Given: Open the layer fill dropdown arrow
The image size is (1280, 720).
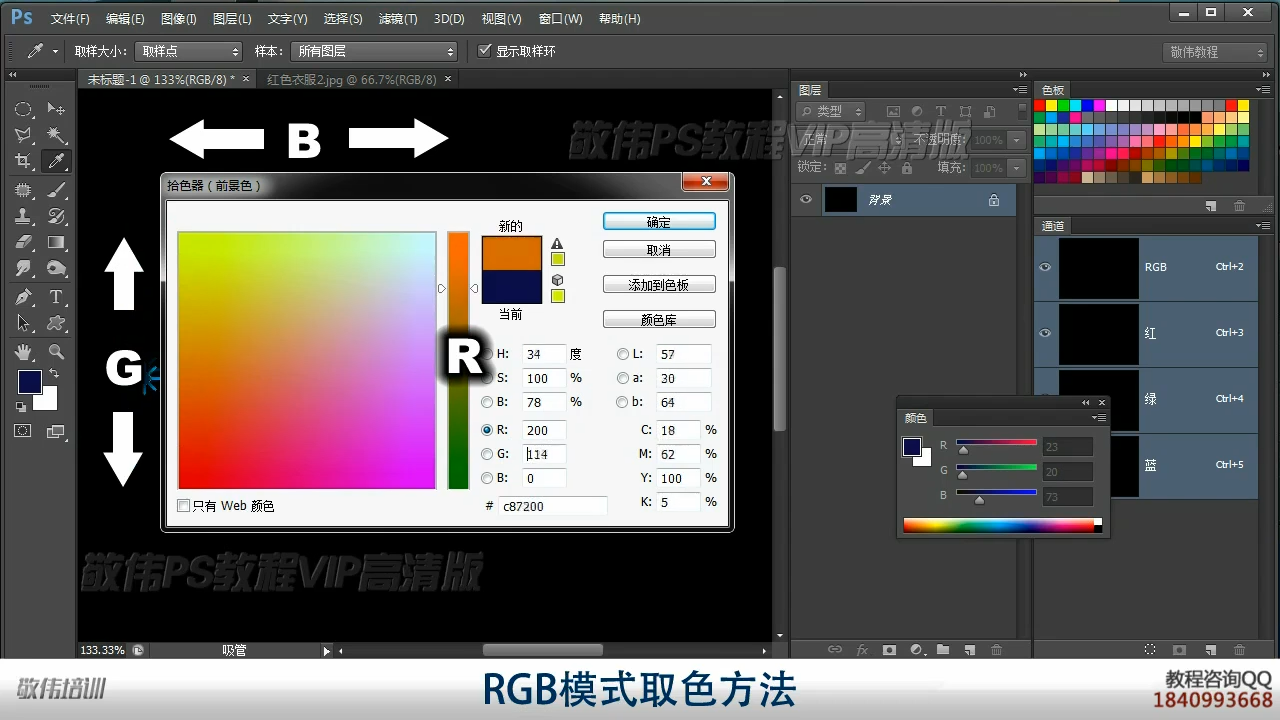Looking at the screenshot, I should [x=1016, y=168].
